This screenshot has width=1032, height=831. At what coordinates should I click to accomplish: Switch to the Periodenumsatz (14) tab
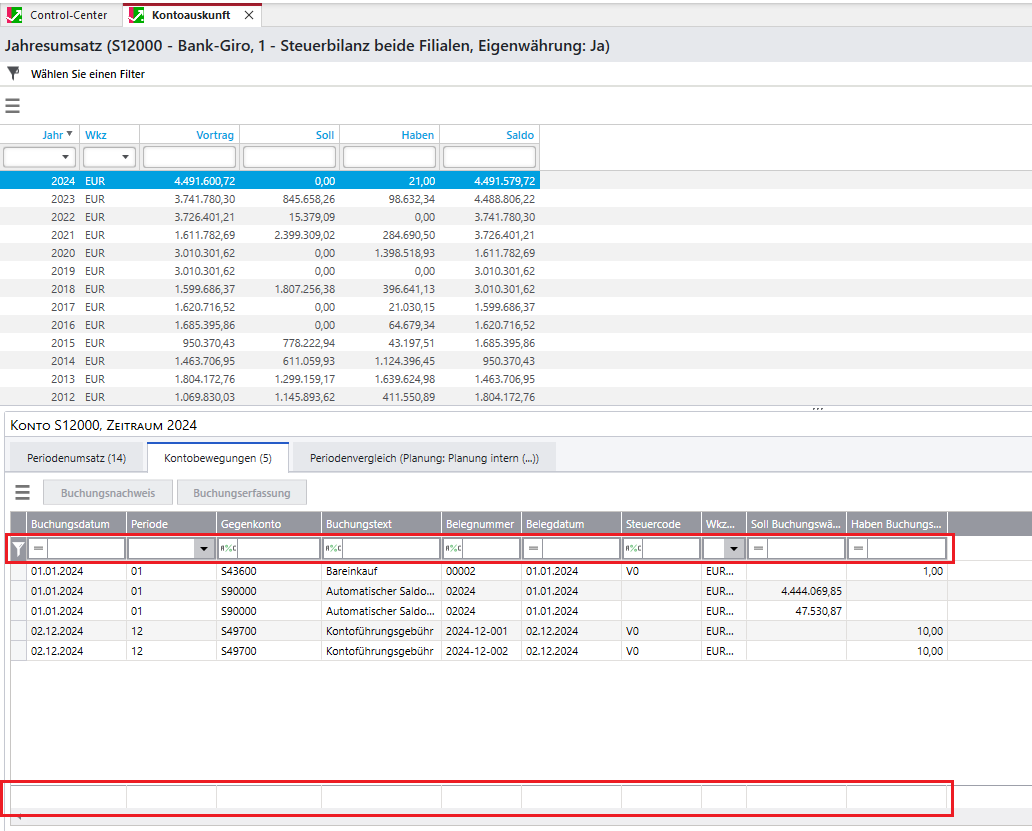[78, 458]
